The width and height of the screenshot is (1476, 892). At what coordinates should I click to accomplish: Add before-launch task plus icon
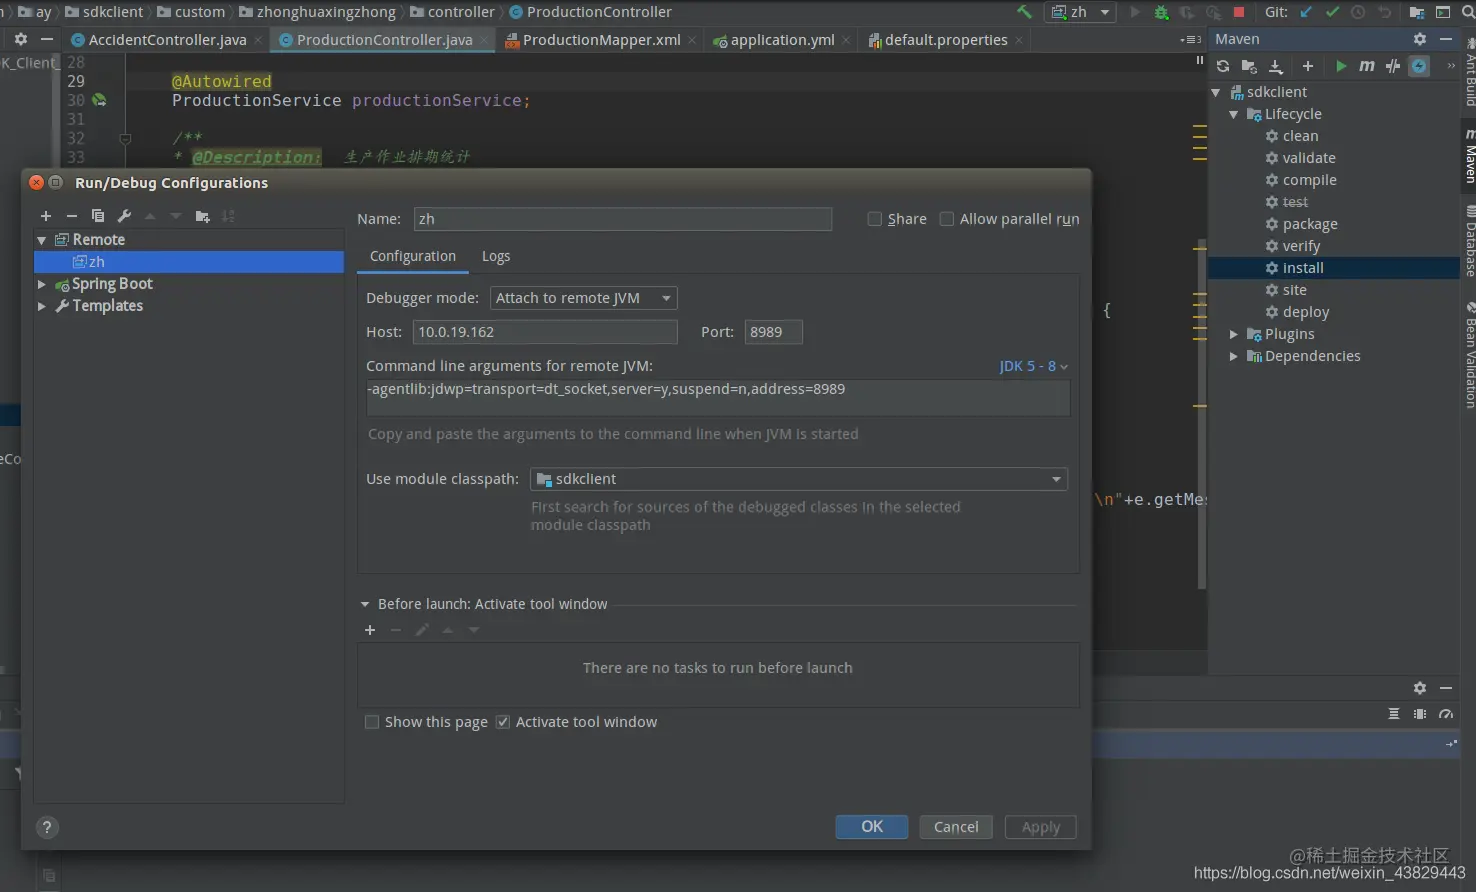click(370, 630)
